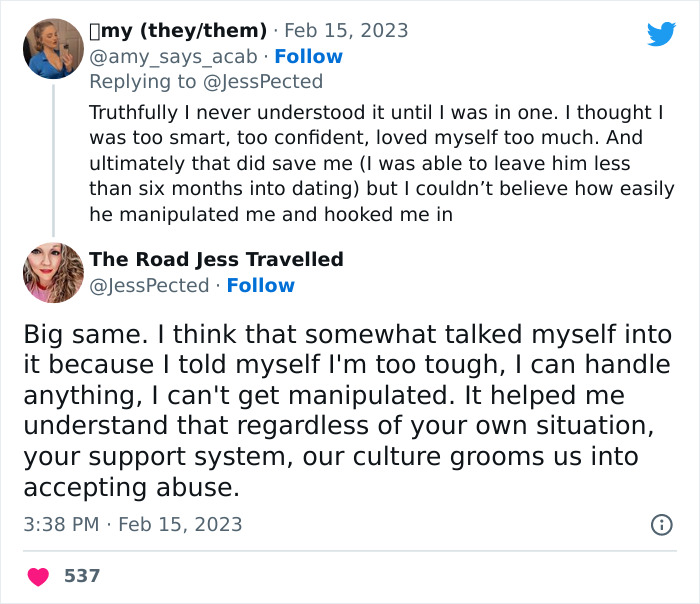This screenshot has width=700, height=604.
Task: Follow @amy_says_acab
Action: coord(308,57)
